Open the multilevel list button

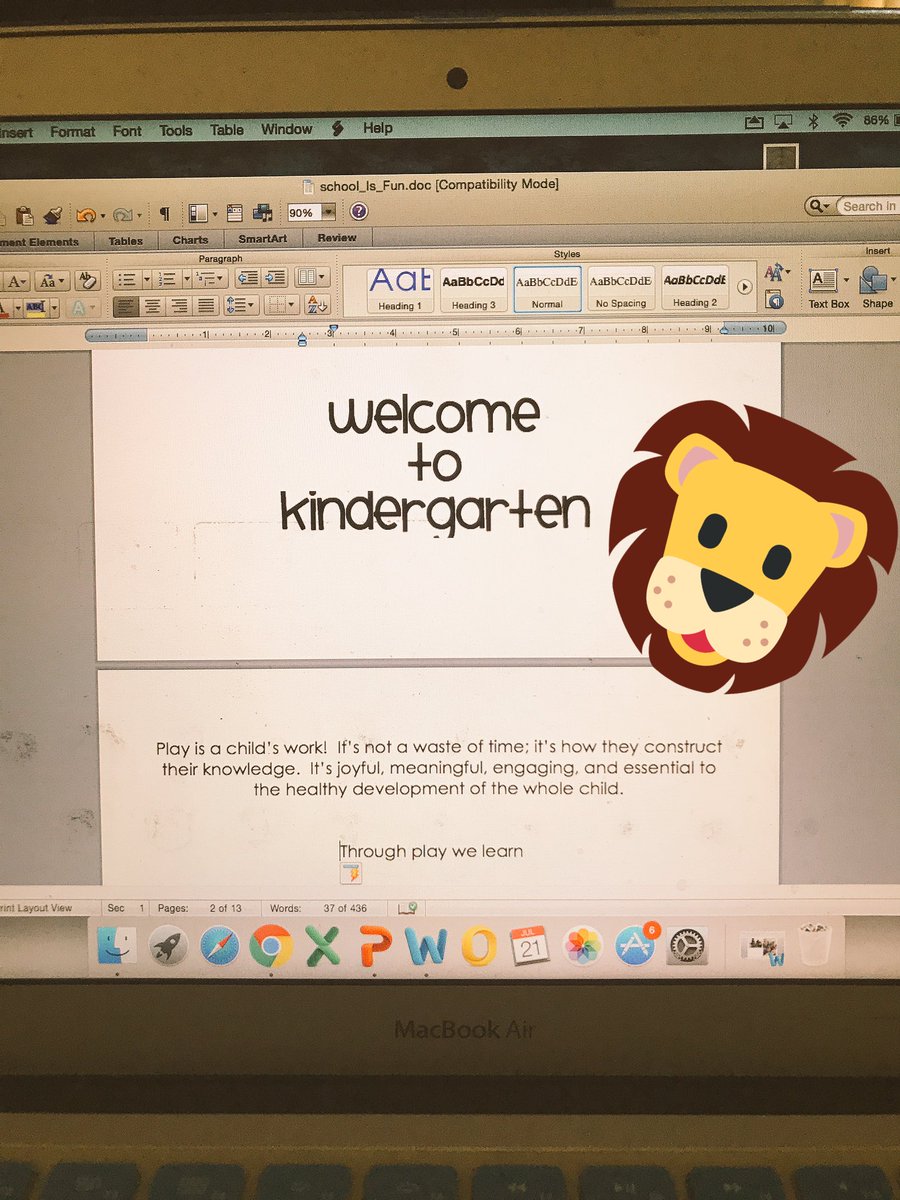coord(212,278)
